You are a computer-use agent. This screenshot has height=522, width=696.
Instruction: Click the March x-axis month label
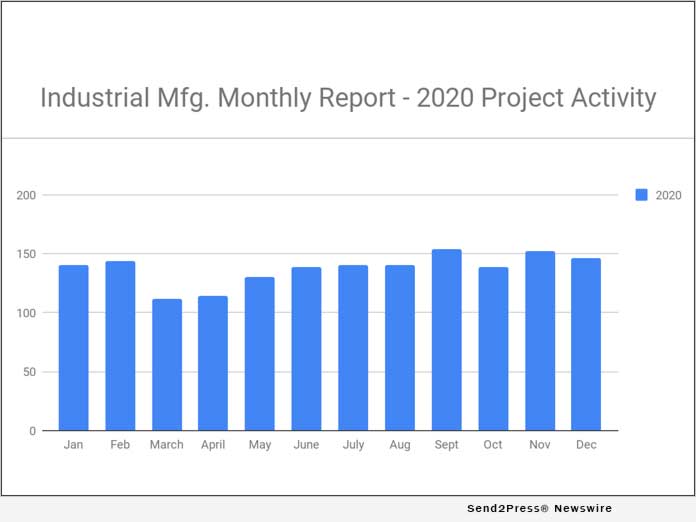click(167, 445)
